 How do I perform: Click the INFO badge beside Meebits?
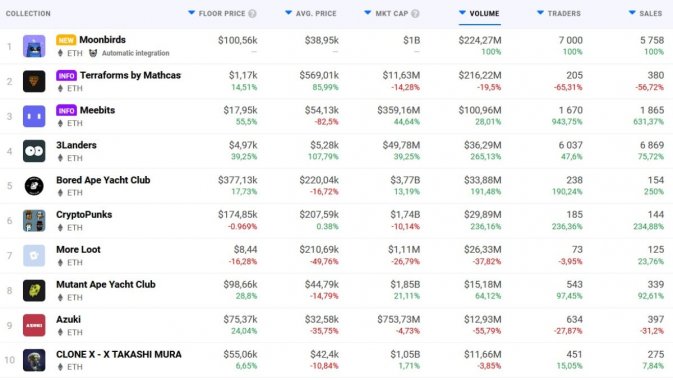point(67,110)
